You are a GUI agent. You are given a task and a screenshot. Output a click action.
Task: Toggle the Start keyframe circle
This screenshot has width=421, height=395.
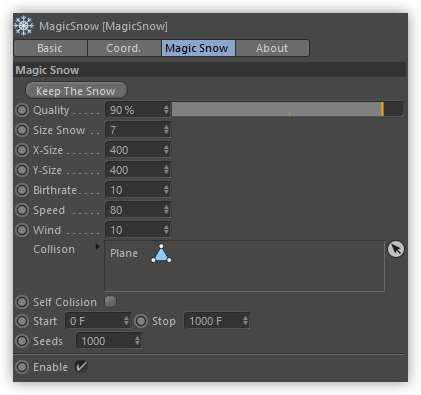click(22, 321)
